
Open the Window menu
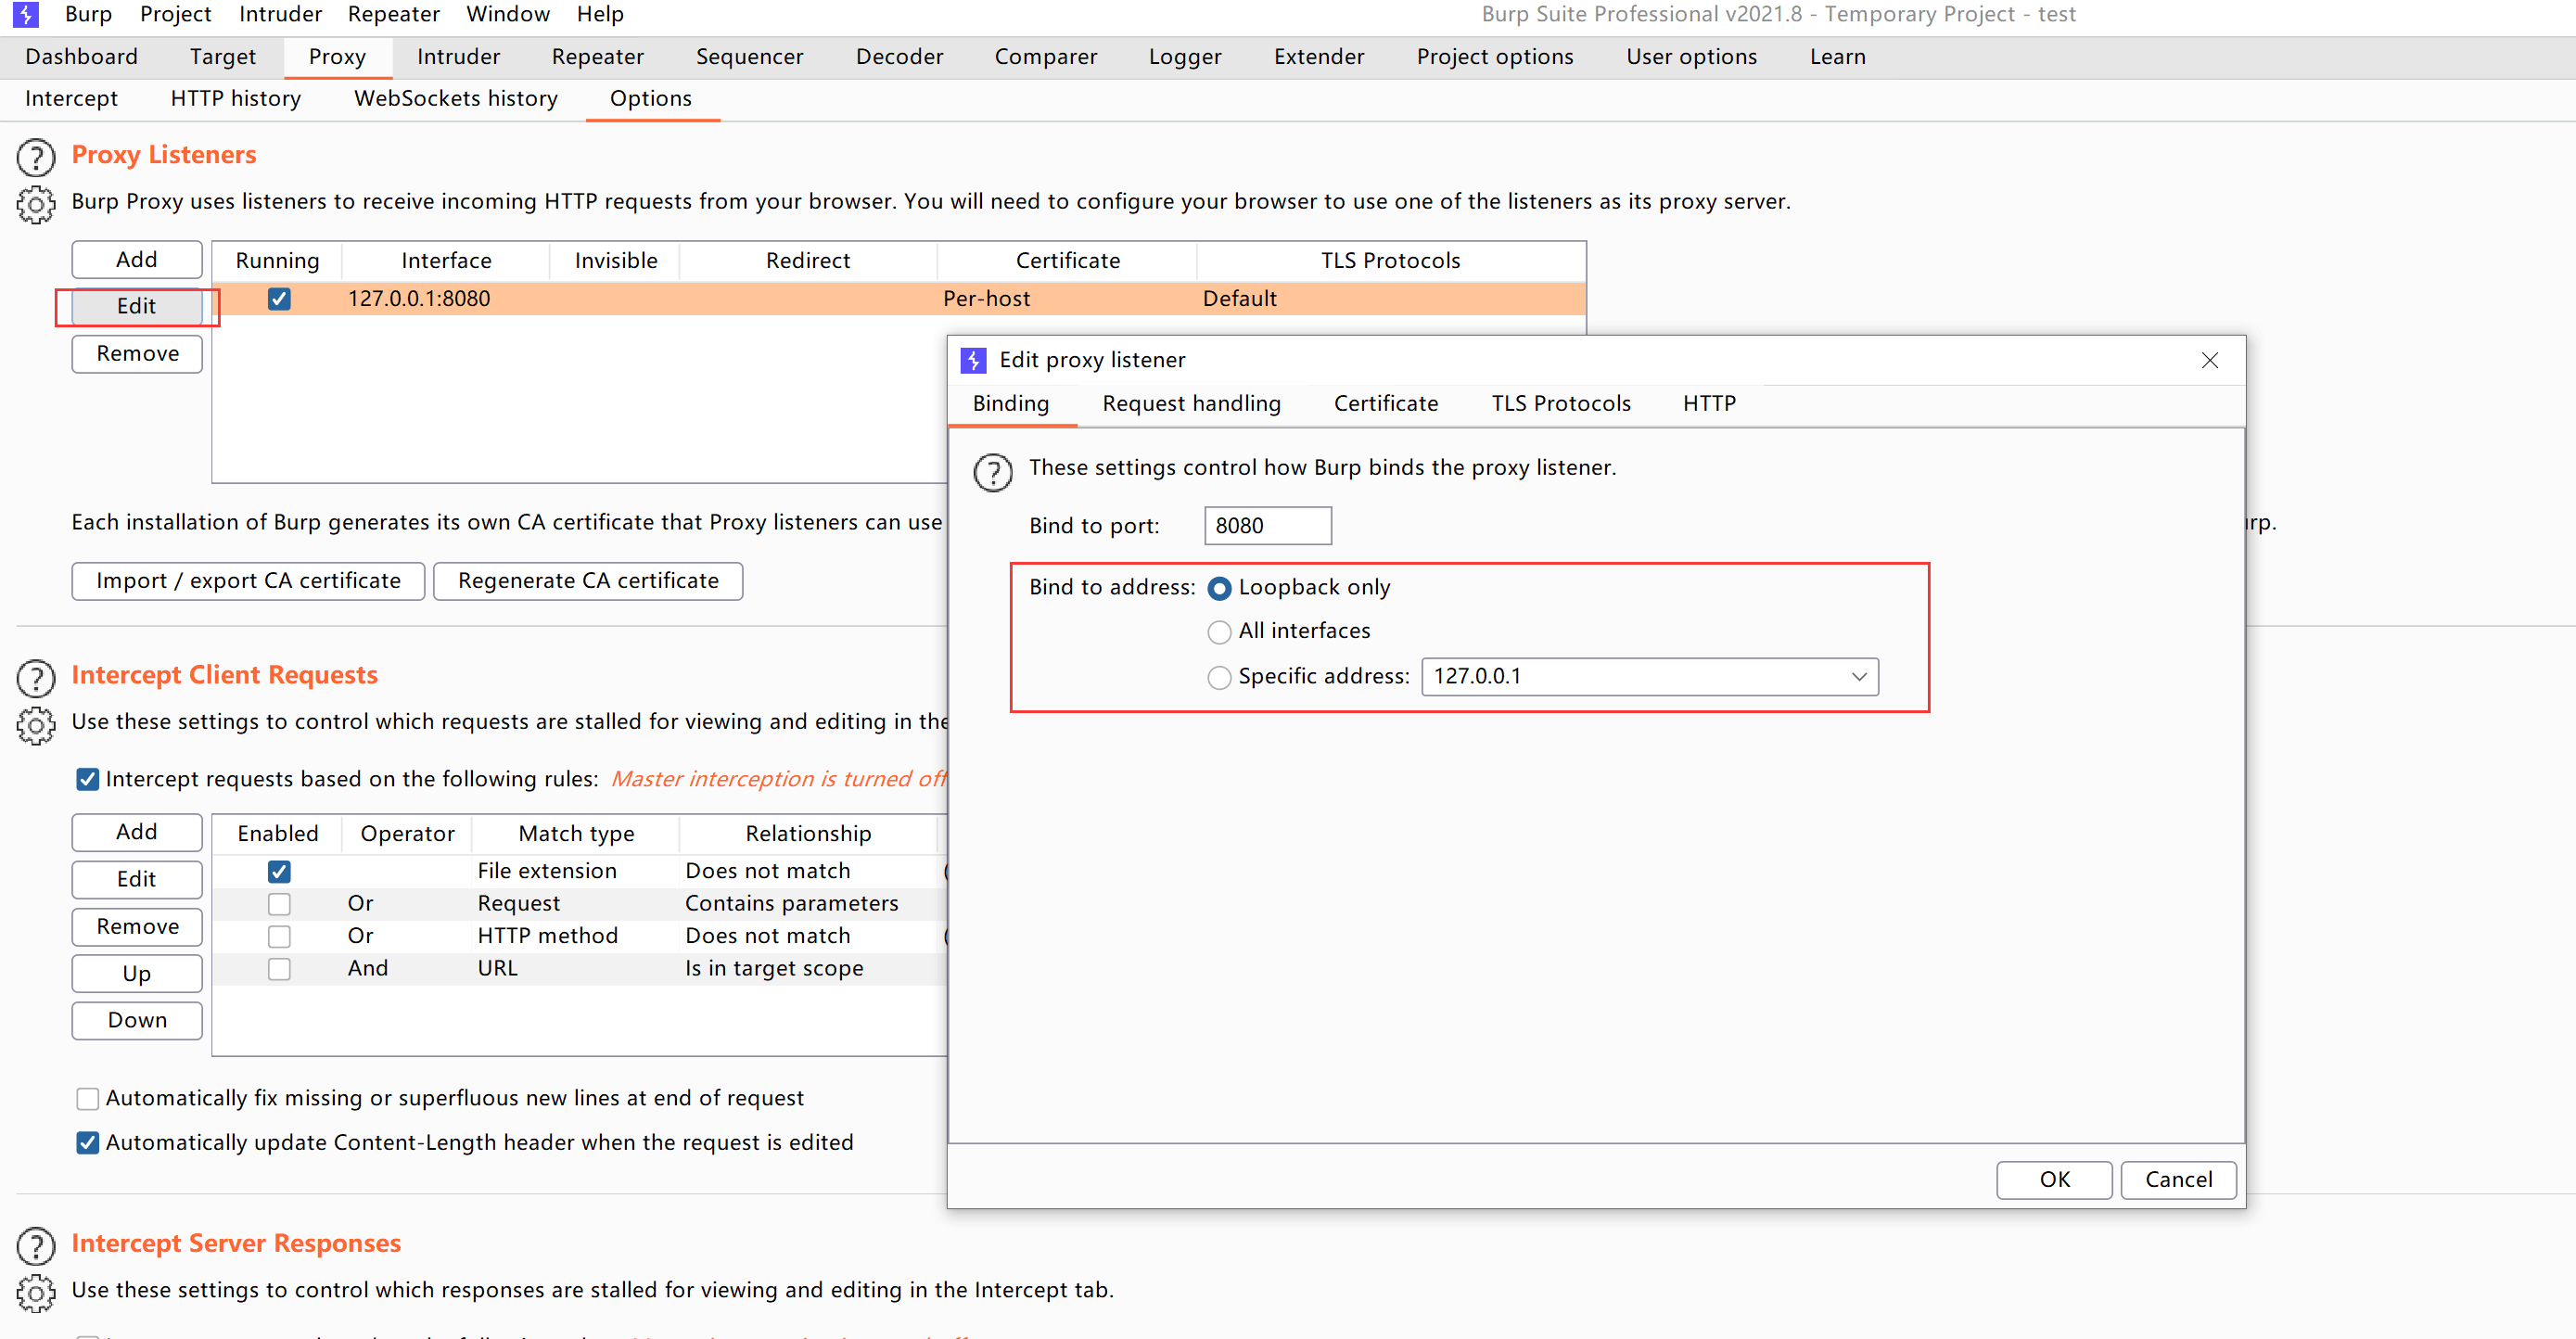tap(508, 14)
